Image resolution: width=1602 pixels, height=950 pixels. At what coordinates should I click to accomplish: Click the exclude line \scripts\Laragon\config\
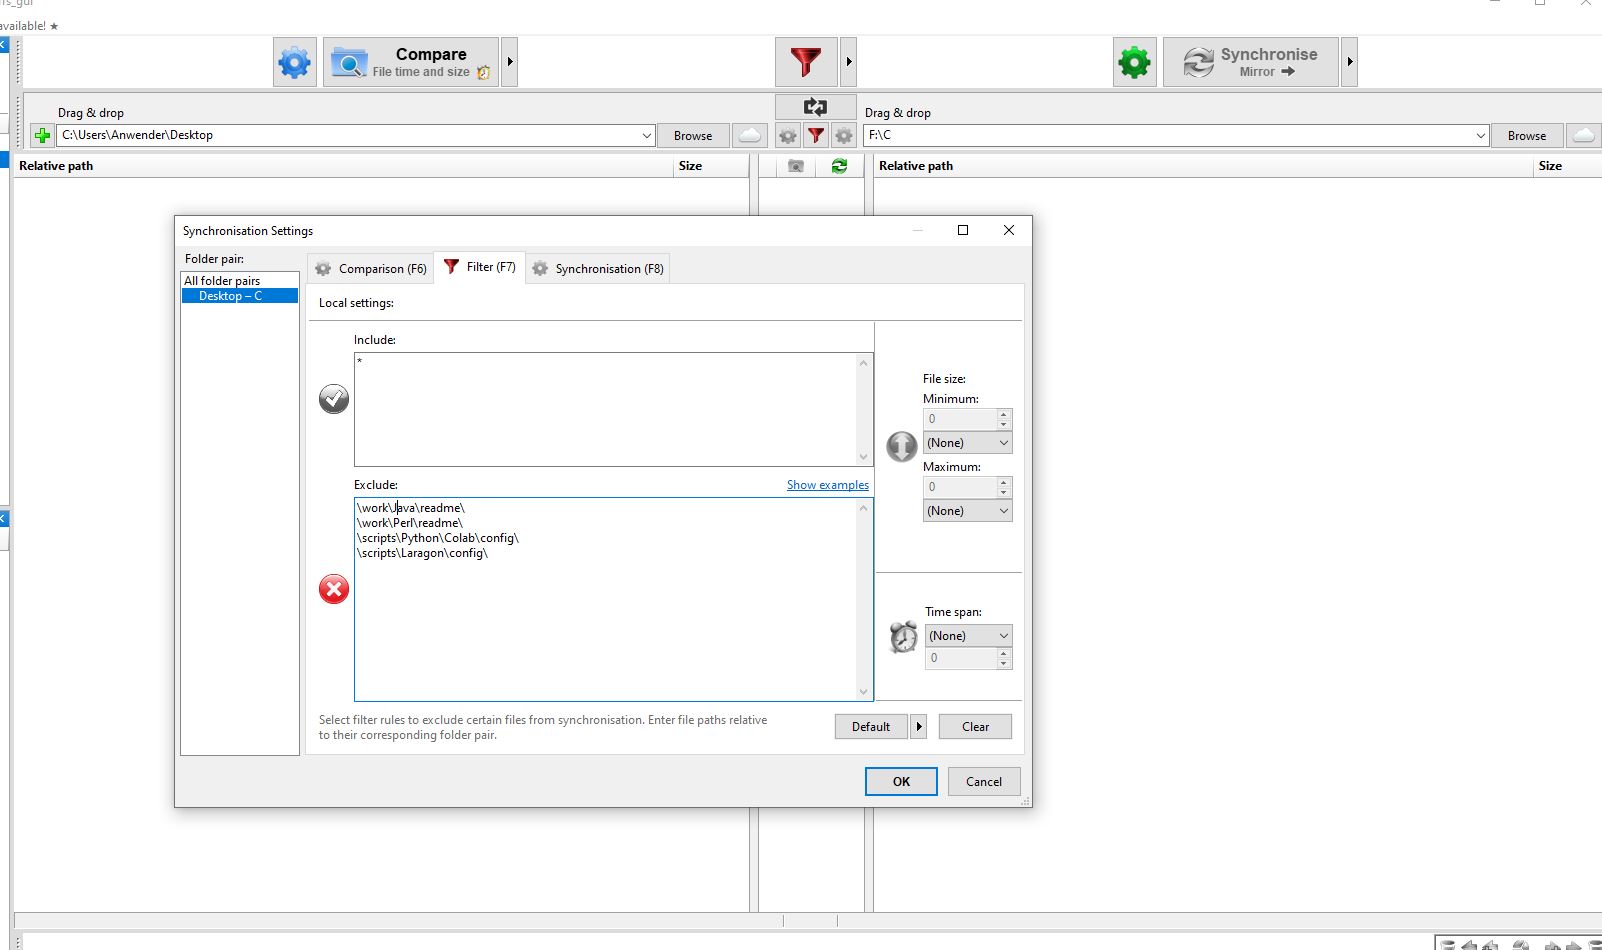[x=423, y=553]
